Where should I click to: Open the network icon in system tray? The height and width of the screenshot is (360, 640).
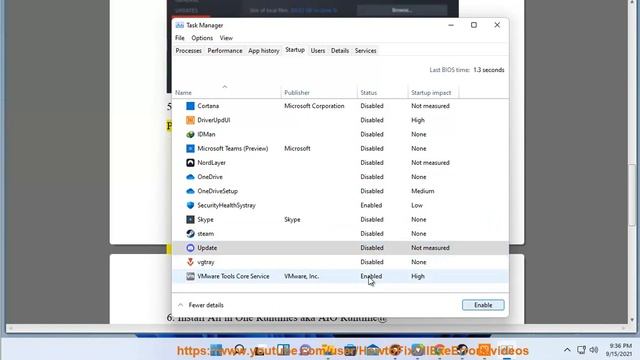click(581, 350)
